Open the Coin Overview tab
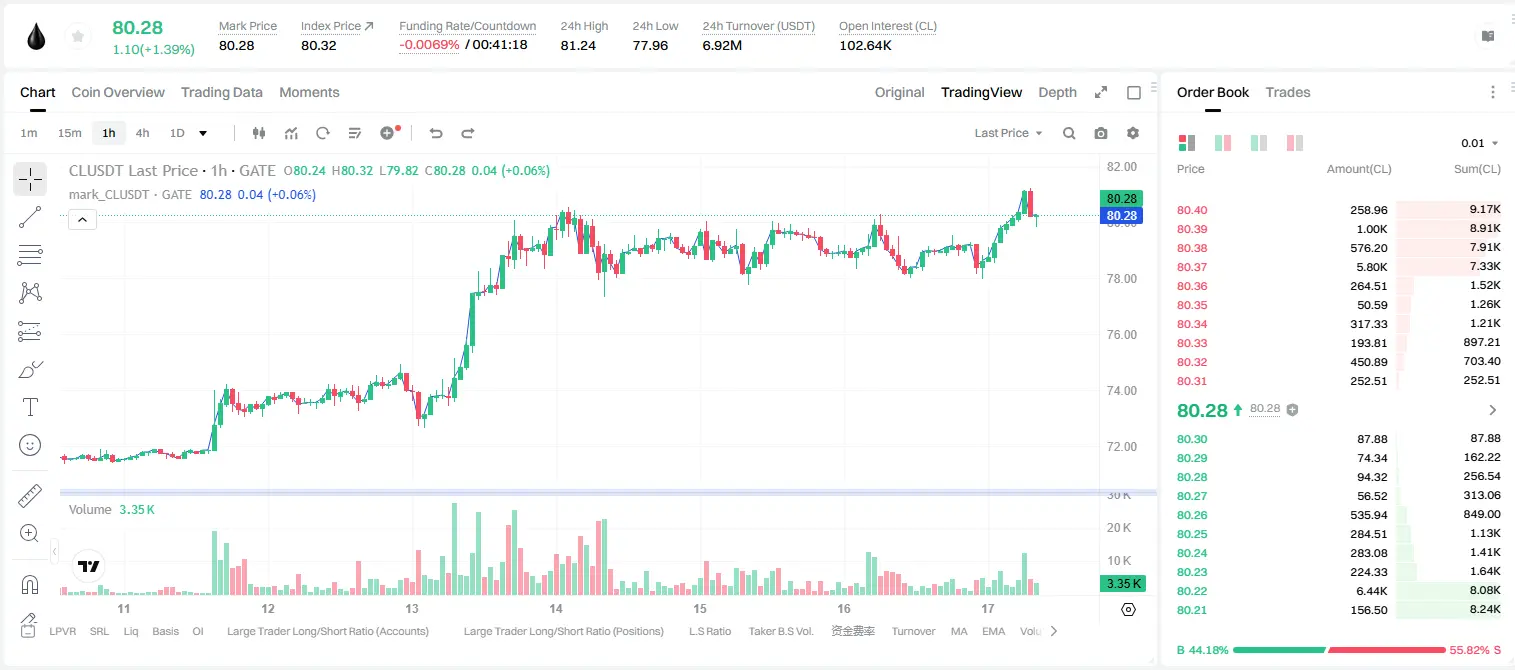The height and width of the screenshot is (670, 1515). [118, 92]
